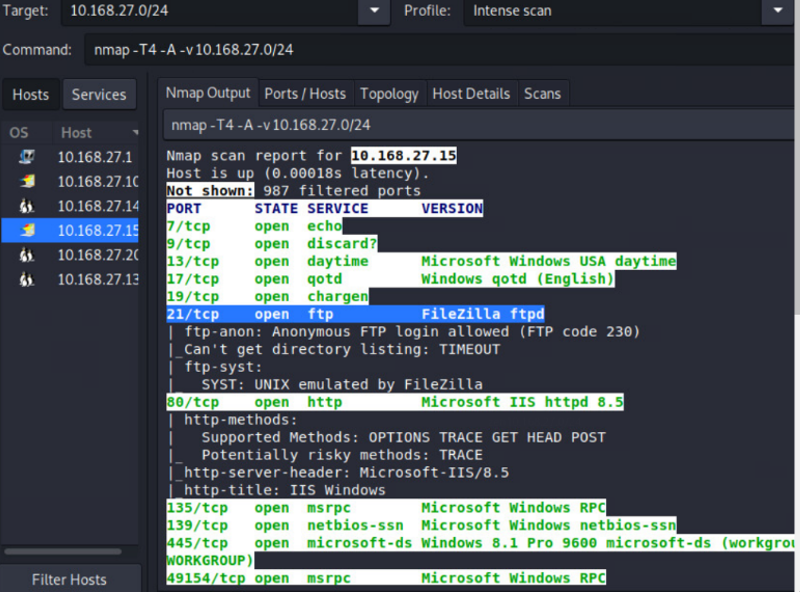Click the Services button
The image size is (800, 592).
(x=99, y=94)
